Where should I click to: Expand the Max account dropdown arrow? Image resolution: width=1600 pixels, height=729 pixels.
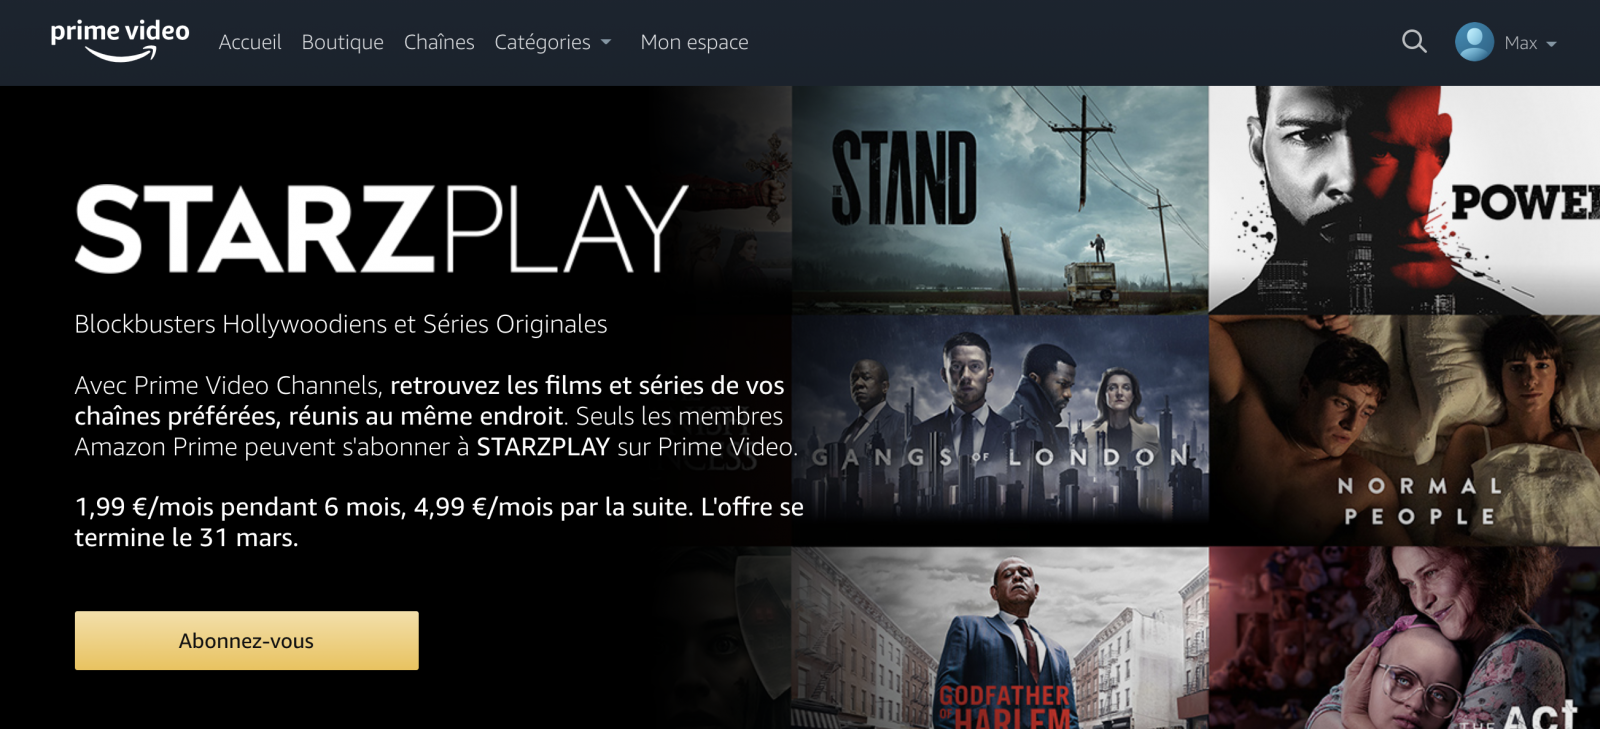tap(1551, 44)
